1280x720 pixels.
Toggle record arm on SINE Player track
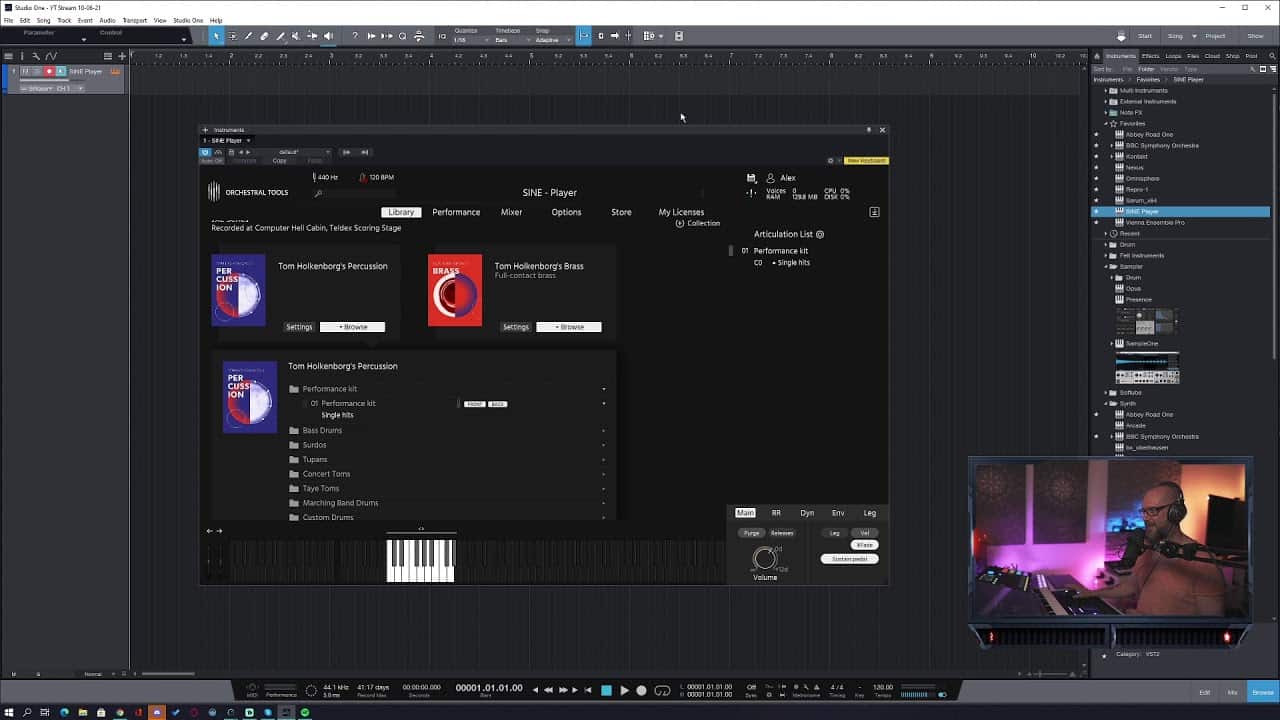(x=48, y=71)
